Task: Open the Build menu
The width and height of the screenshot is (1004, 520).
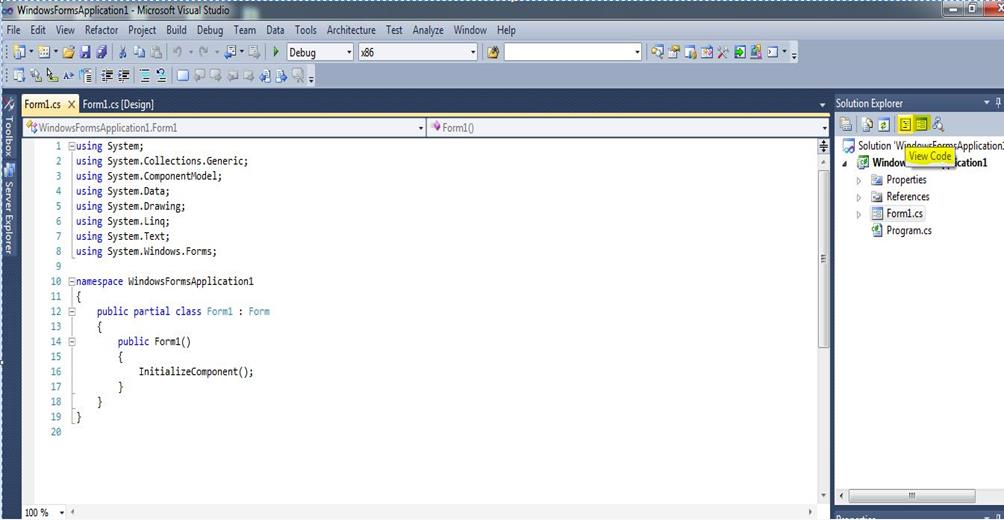Action: point(176,30)
